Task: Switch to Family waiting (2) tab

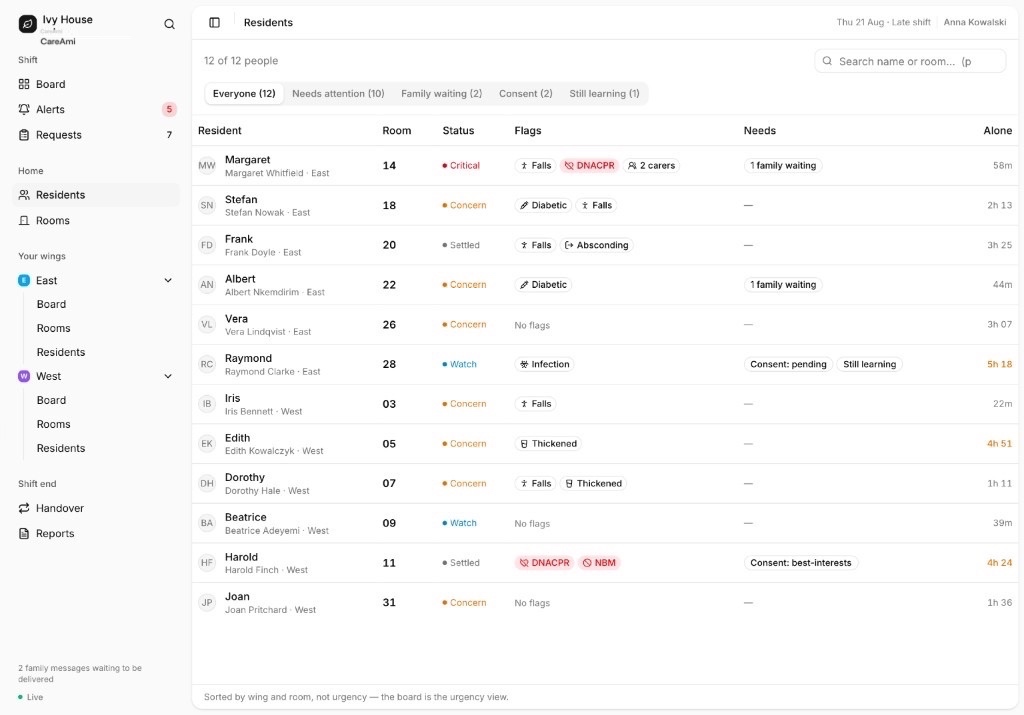Action: [441, 94]
